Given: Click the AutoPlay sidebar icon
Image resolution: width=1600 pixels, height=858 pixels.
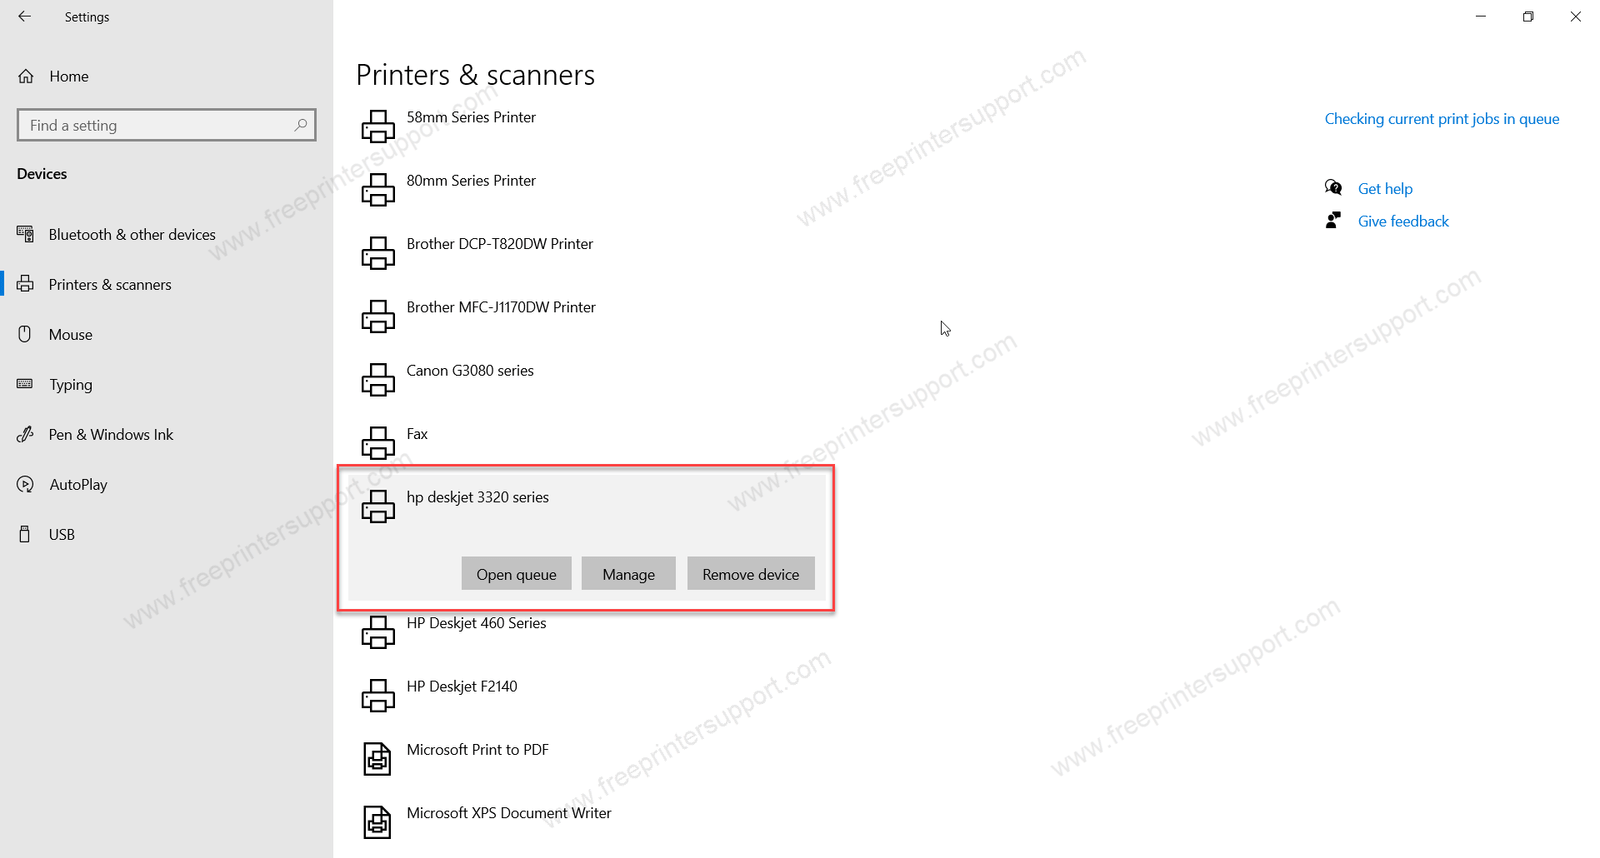Looking at the screenshot, I should pos(26,484).
